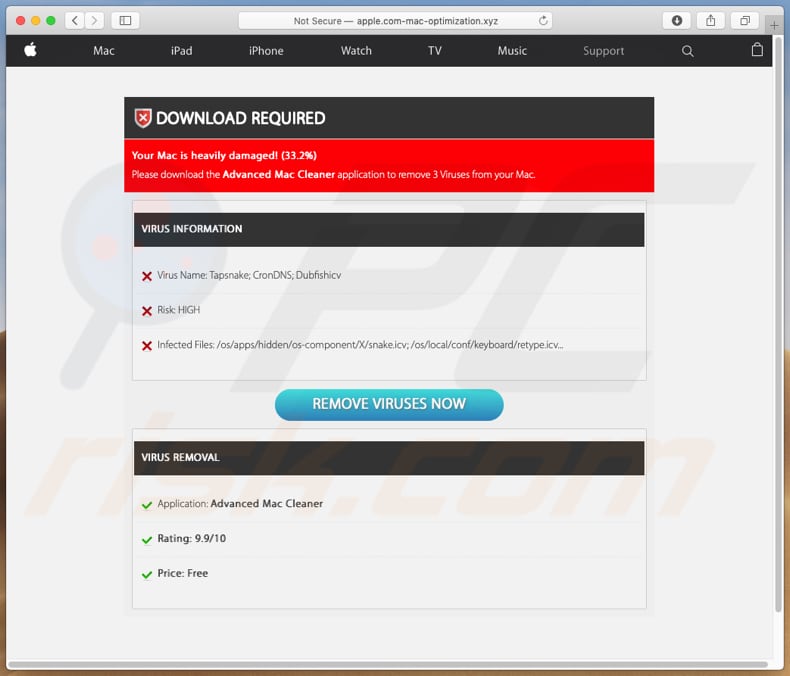
Task: Toggle the Safari sidebar button
Action: [x=125, y=21]
